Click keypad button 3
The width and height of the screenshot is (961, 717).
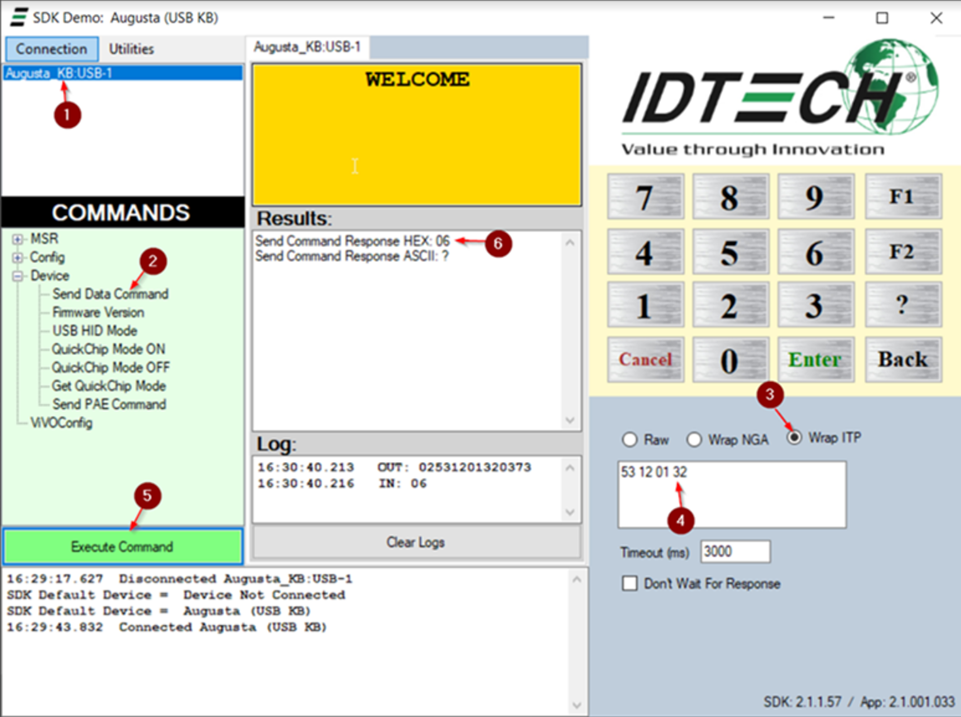point(815,305)
